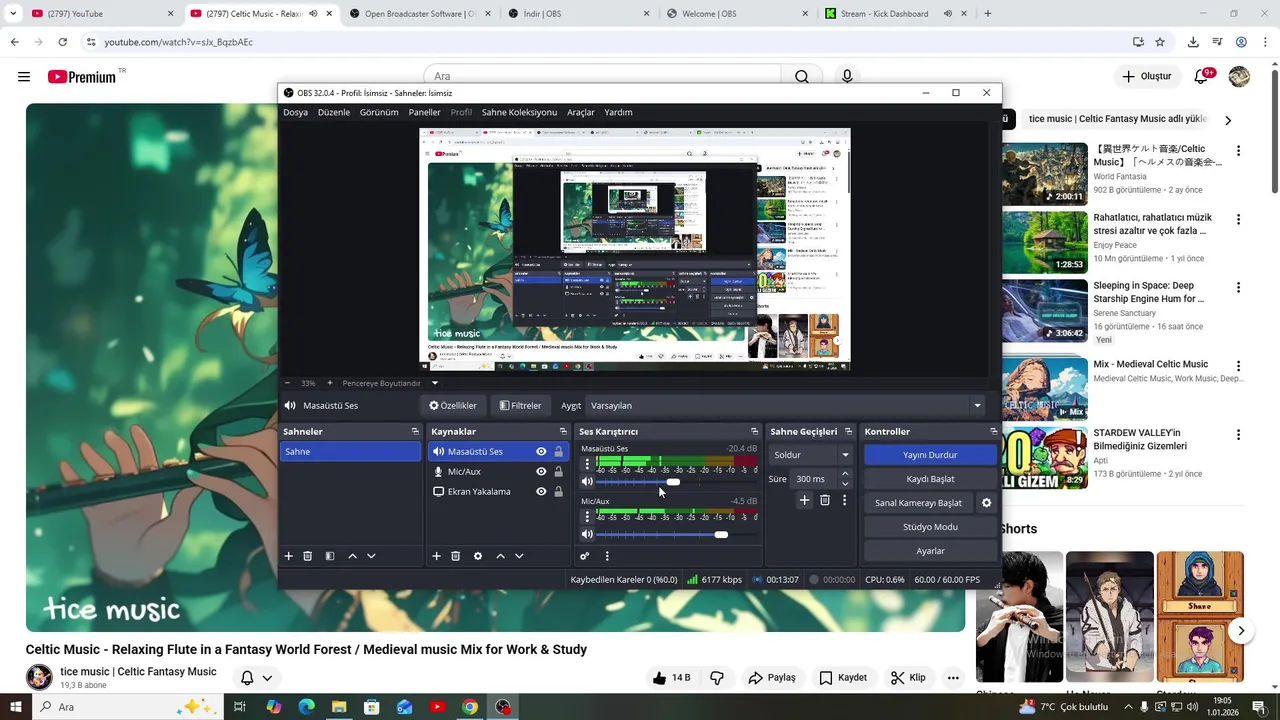Mute Mic/Aux in audio mixer

click(587, 534)
